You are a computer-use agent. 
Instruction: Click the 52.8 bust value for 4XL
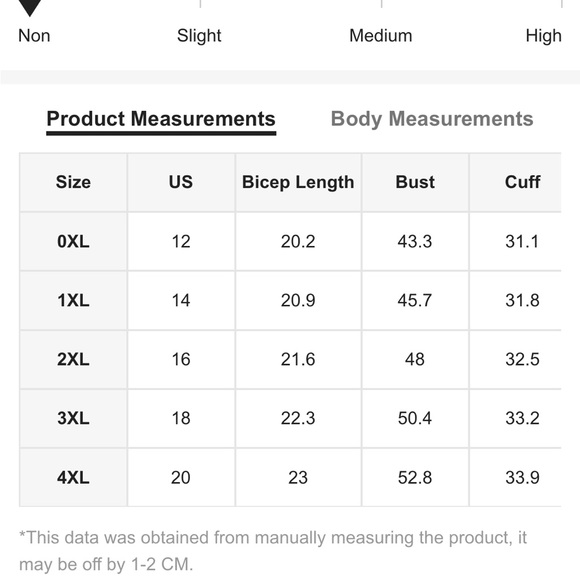(x=415, y=478)
